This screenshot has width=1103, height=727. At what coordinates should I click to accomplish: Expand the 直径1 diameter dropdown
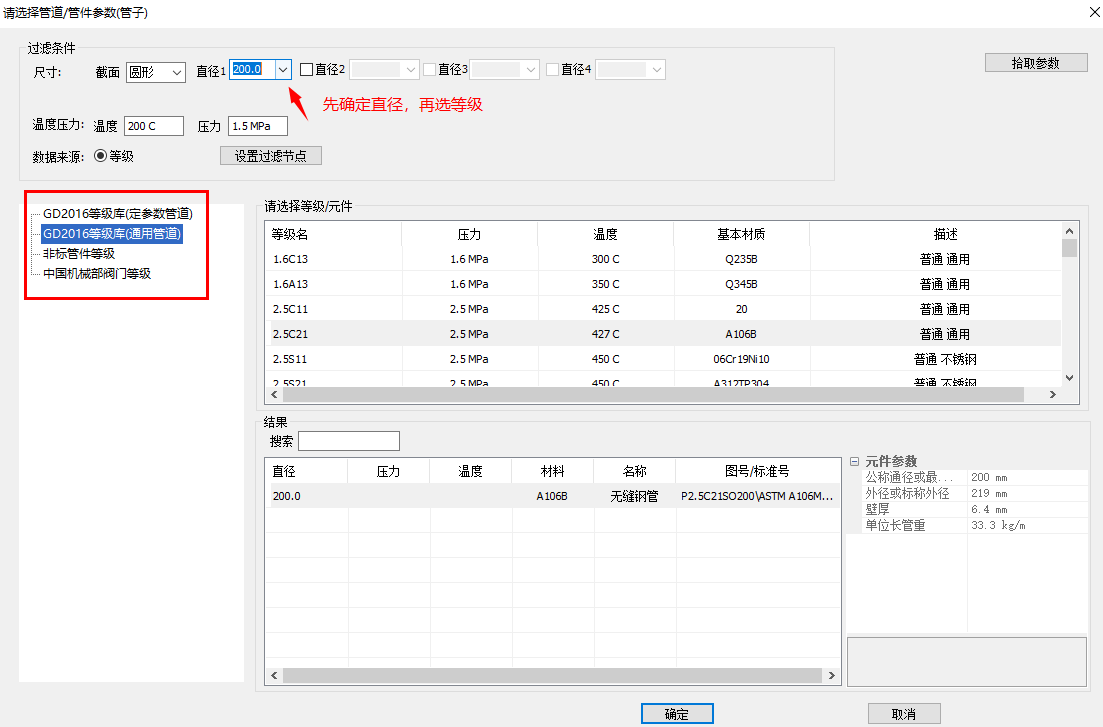[x=282, y=69]
